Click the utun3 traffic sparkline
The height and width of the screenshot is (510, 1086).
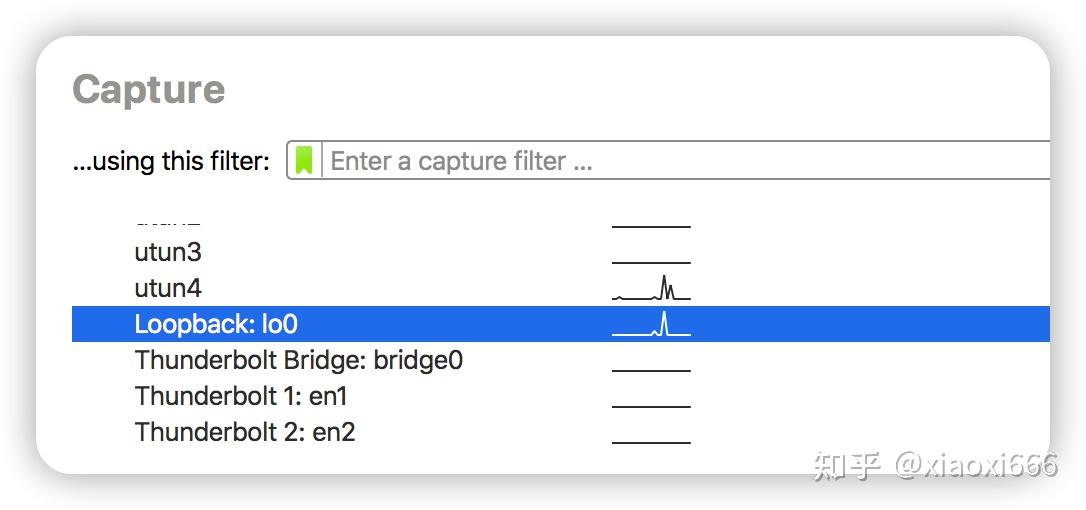651,258
